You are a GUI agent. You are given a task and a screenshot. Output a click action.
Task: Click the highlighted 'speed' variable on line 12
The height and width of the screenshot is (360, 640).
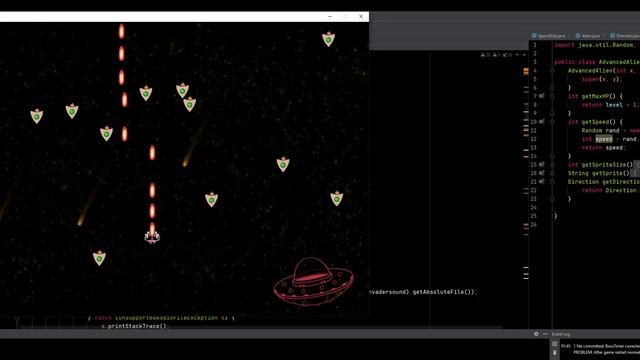coord(604,139)
